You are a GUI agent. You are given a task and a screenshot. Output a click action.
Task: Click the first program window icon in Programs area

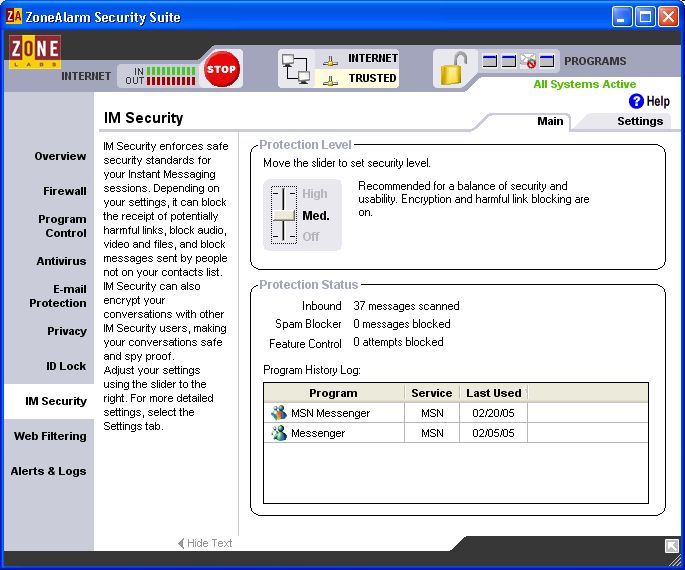tap(490, 61)
